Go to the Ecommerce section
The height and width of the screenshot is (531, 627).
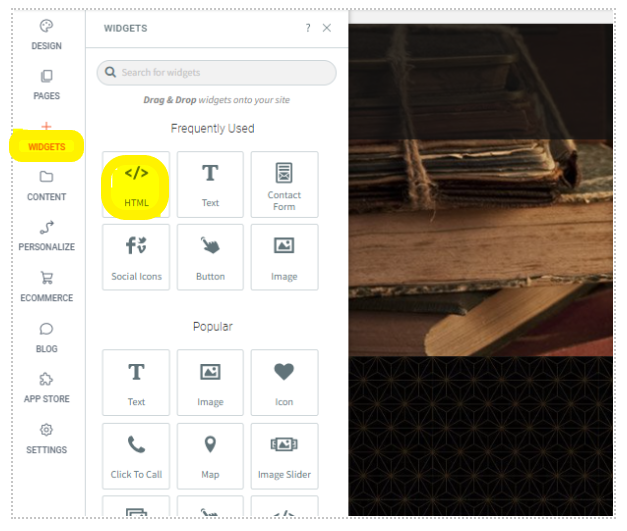pyautogui.click(x=46, y=287)
